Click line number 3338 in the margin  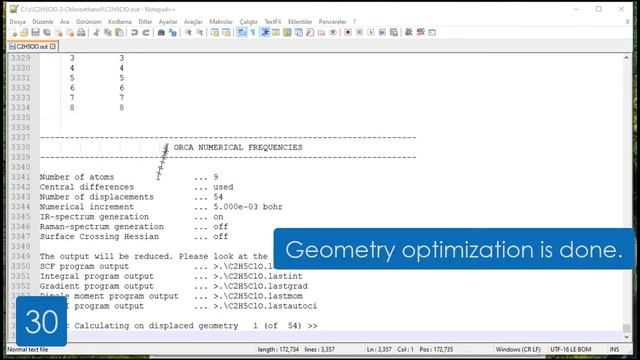21,147
